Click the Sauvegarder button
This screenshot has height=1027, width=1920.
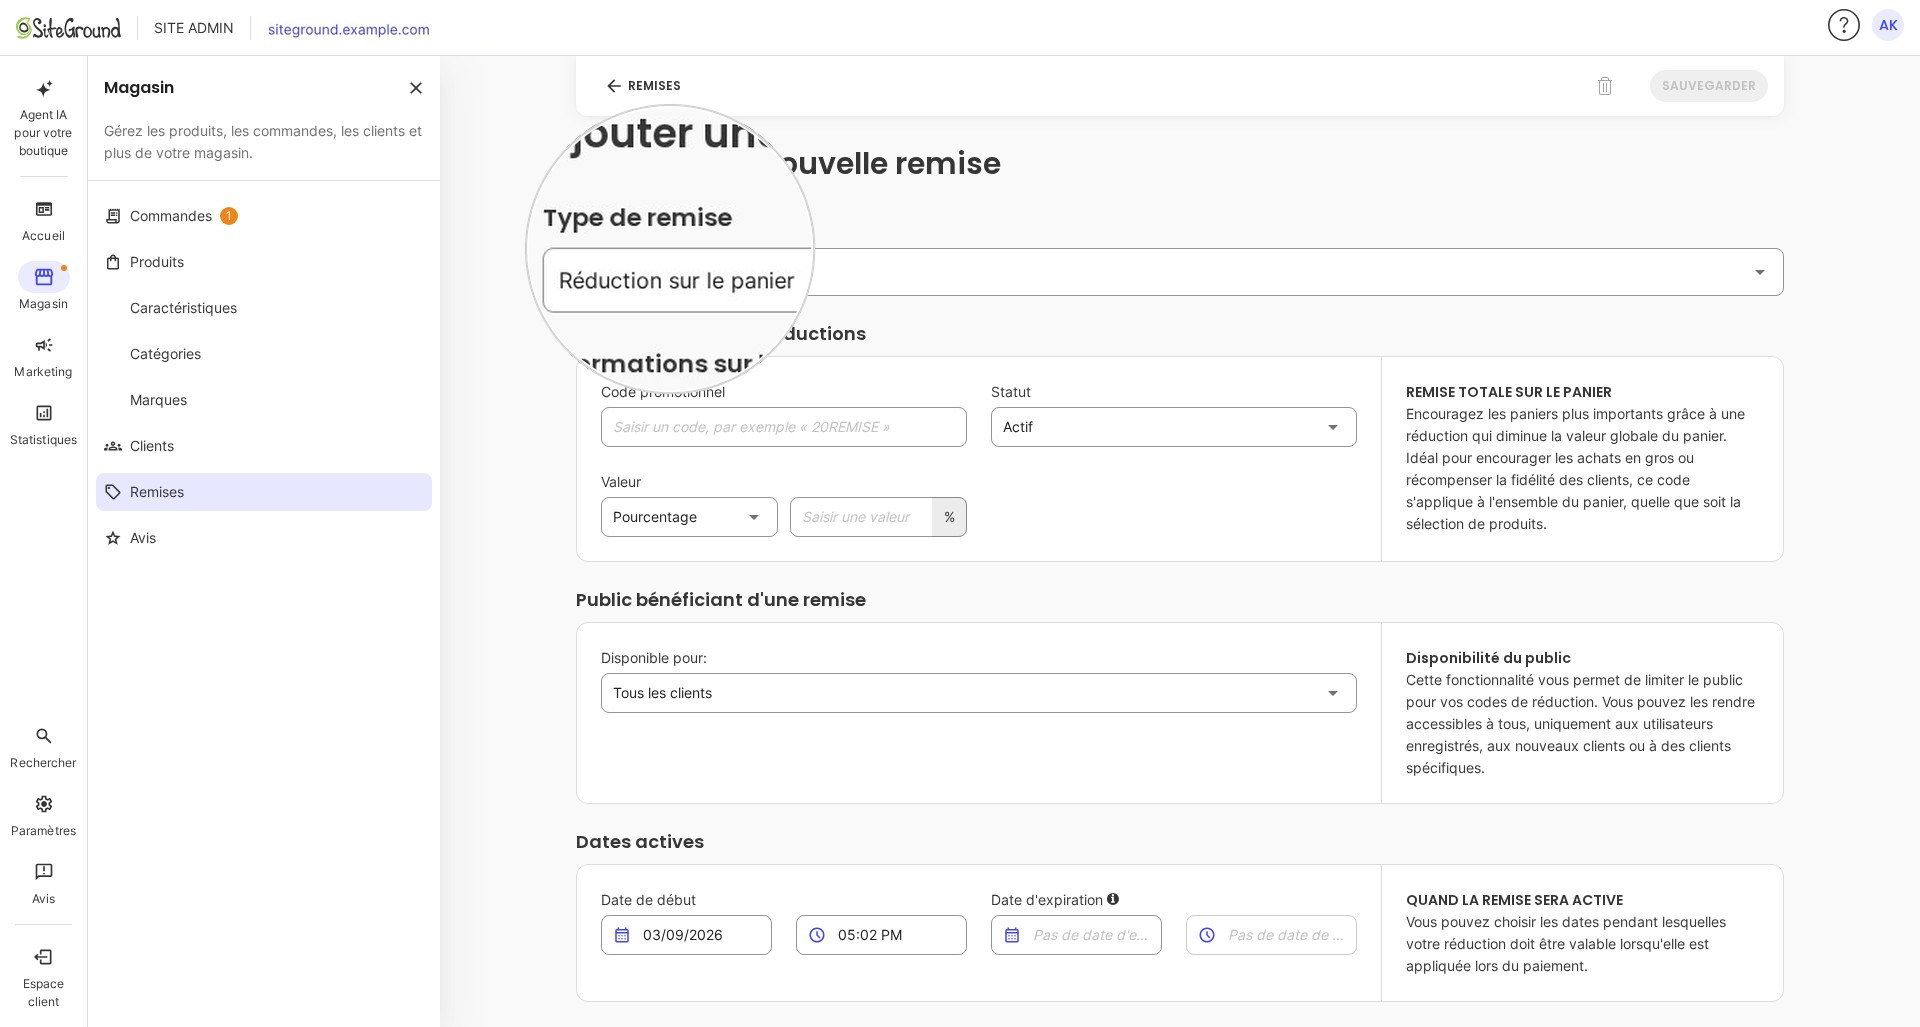(x=1708, y=86)
